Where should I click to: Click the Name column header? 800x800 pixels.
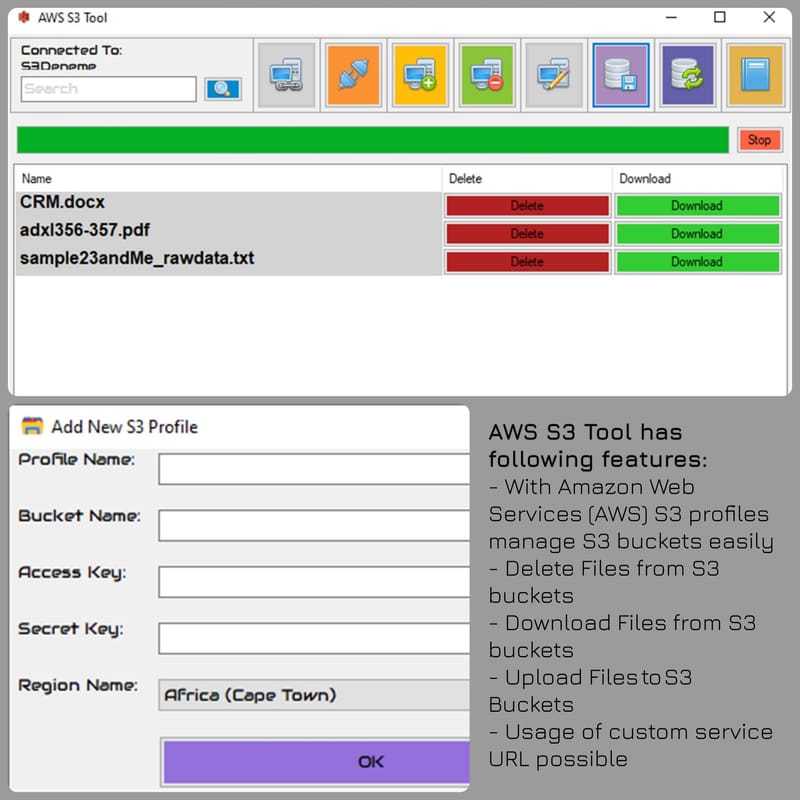228,179
